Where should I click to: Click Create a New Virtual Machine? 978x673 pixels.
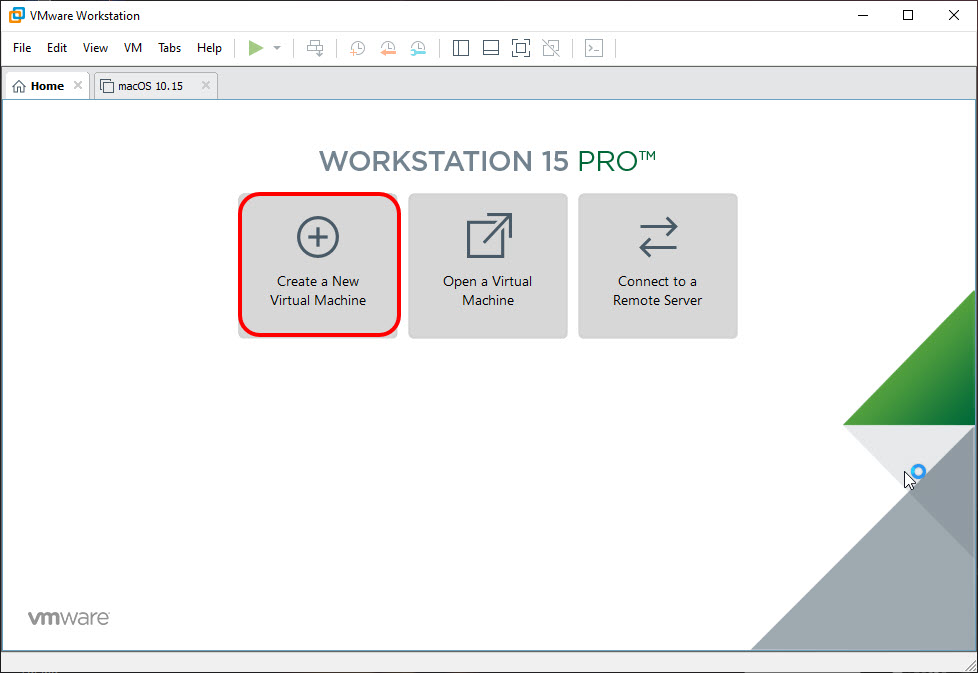(318, 265)
